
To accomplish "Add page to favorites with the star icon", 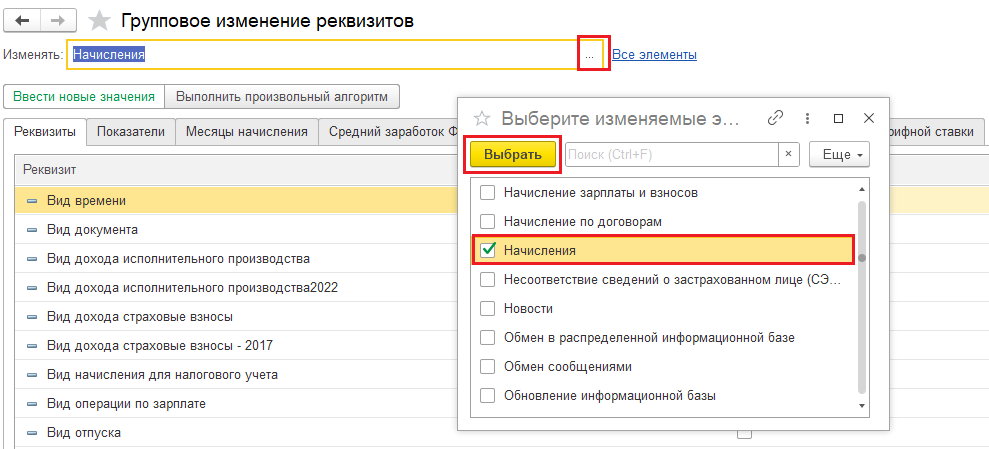I will [99, 21].
